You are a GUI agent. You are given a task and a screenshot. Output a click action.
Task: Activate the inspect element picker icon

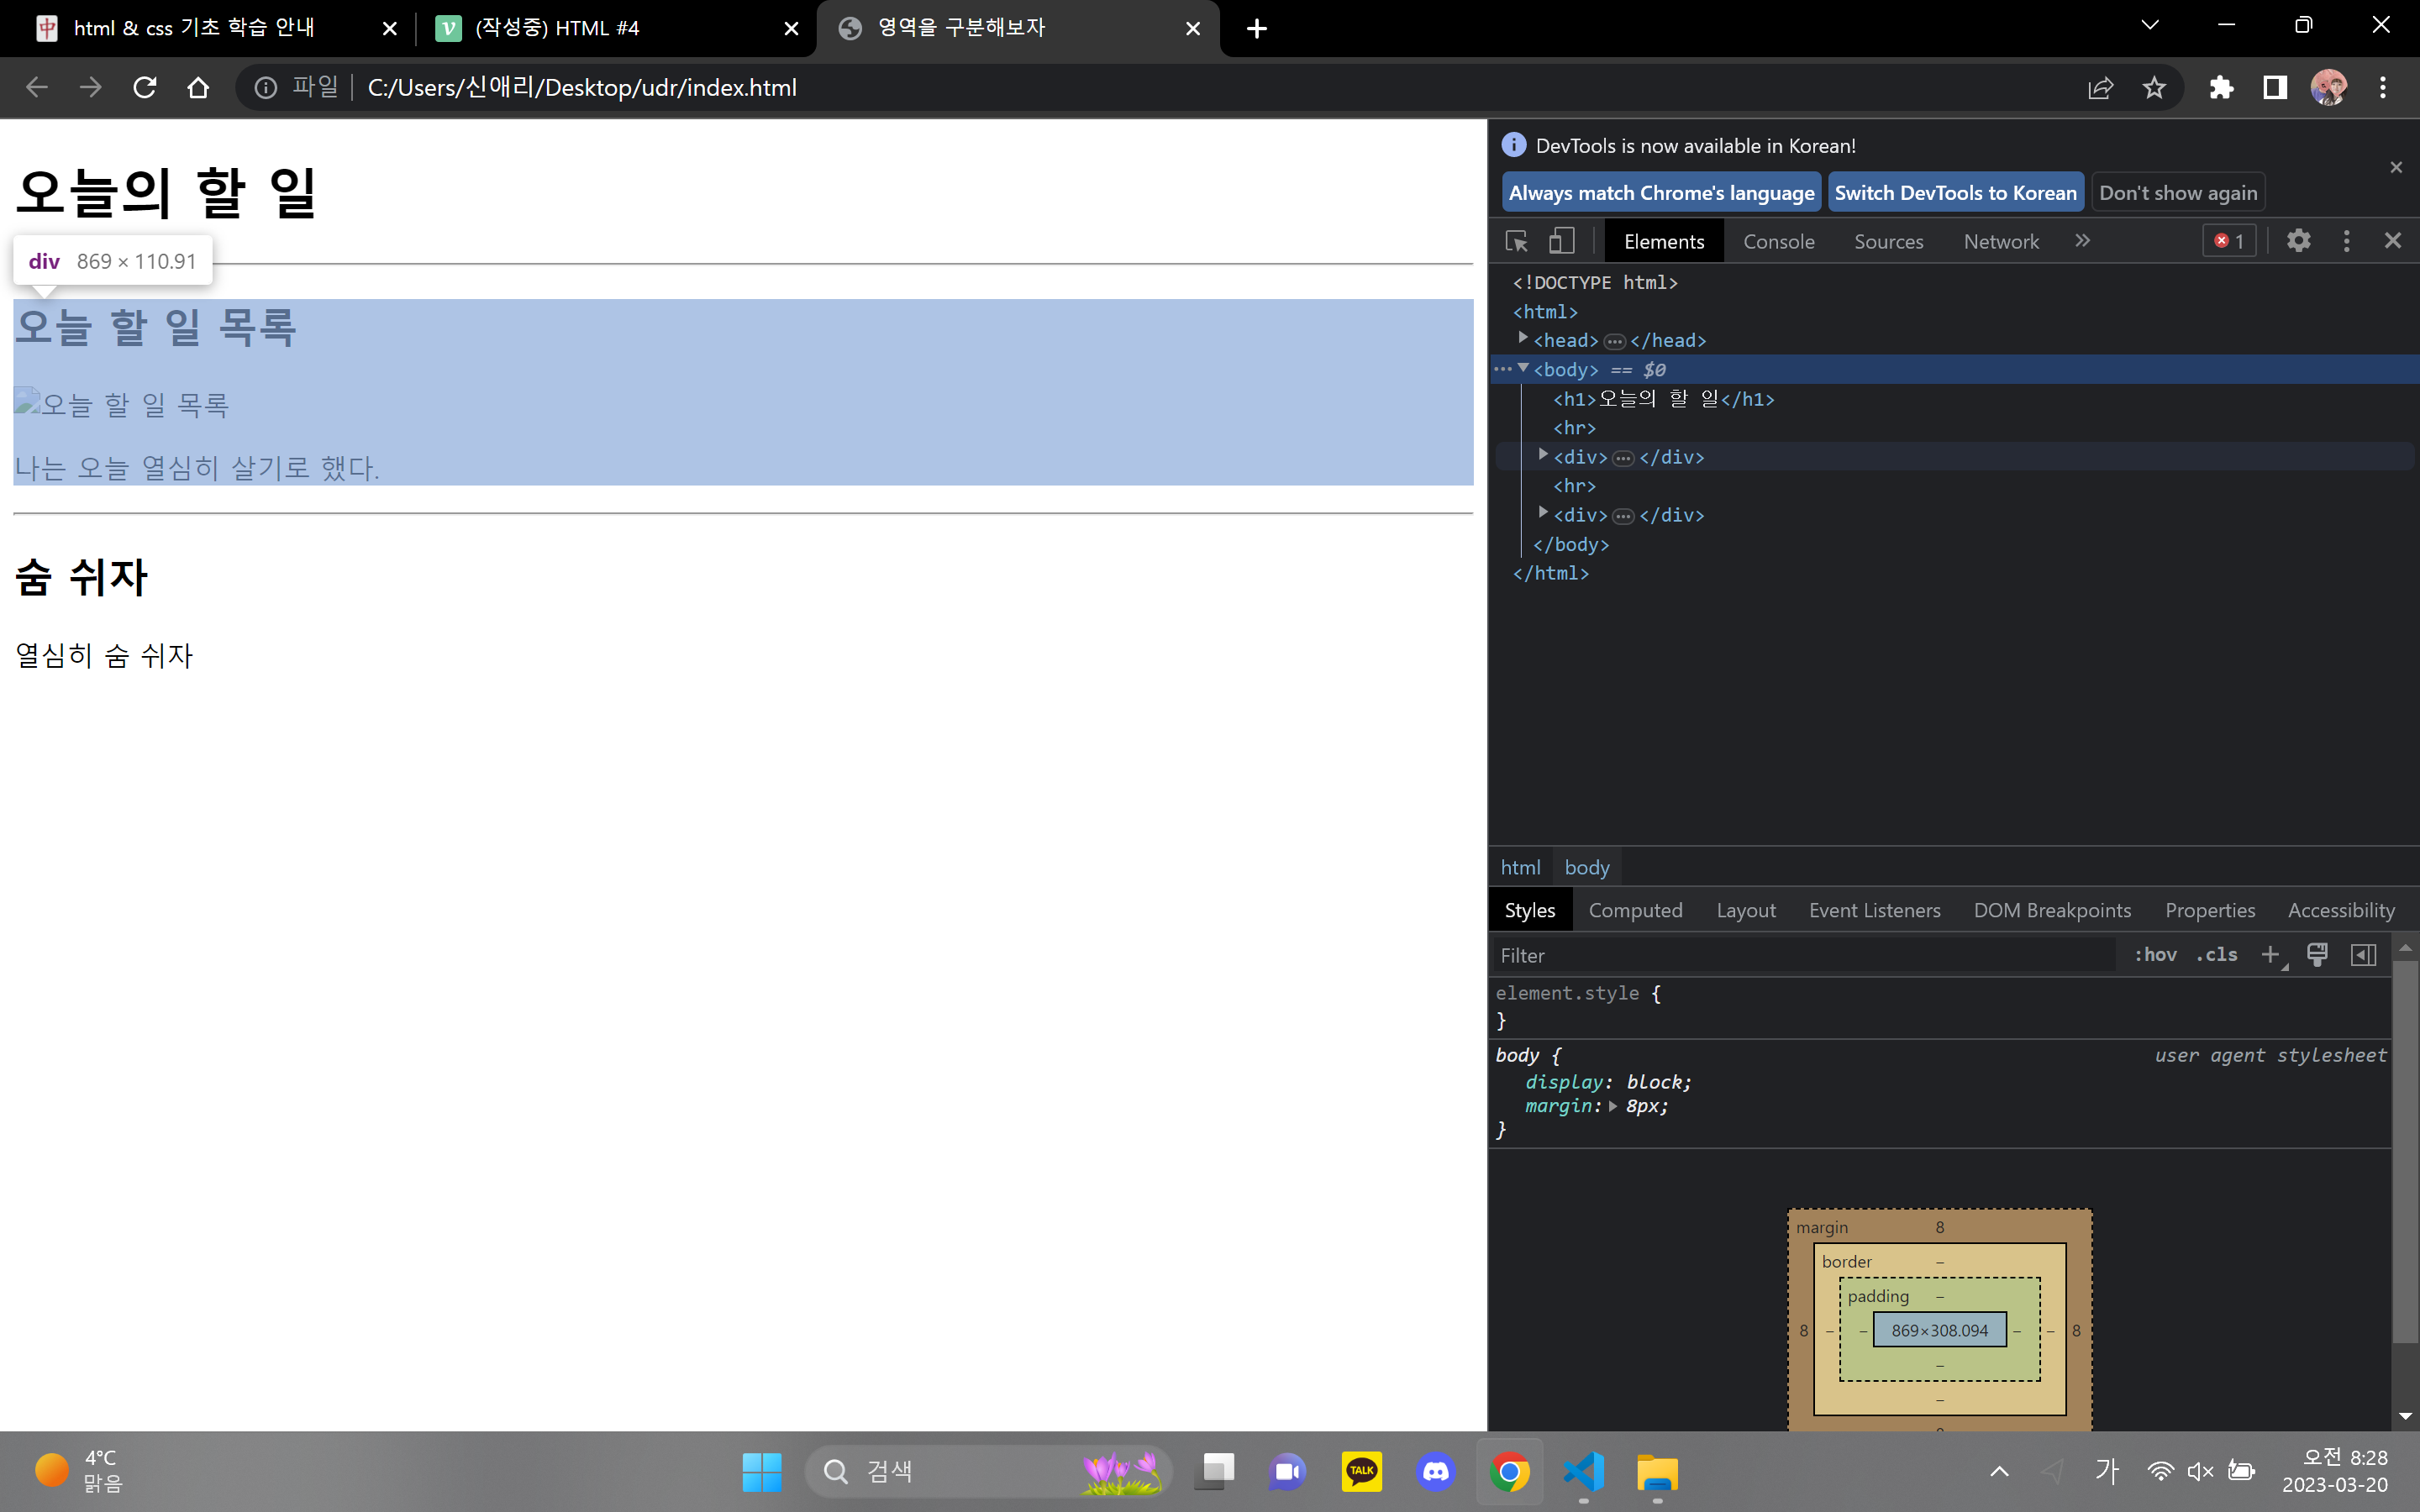(x=1516, y=241)
